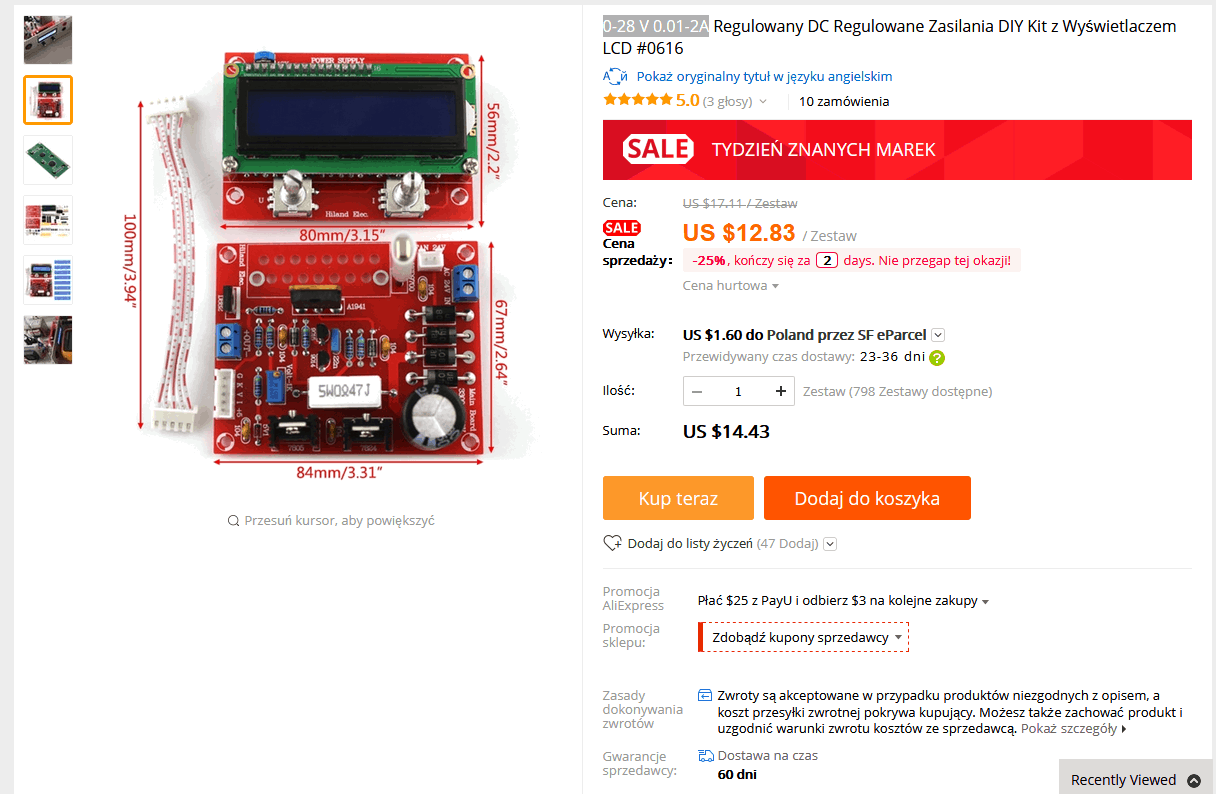Click the quantity input field
The image size is (1216, 794).
pyautogui.click(x=739, y=391)
